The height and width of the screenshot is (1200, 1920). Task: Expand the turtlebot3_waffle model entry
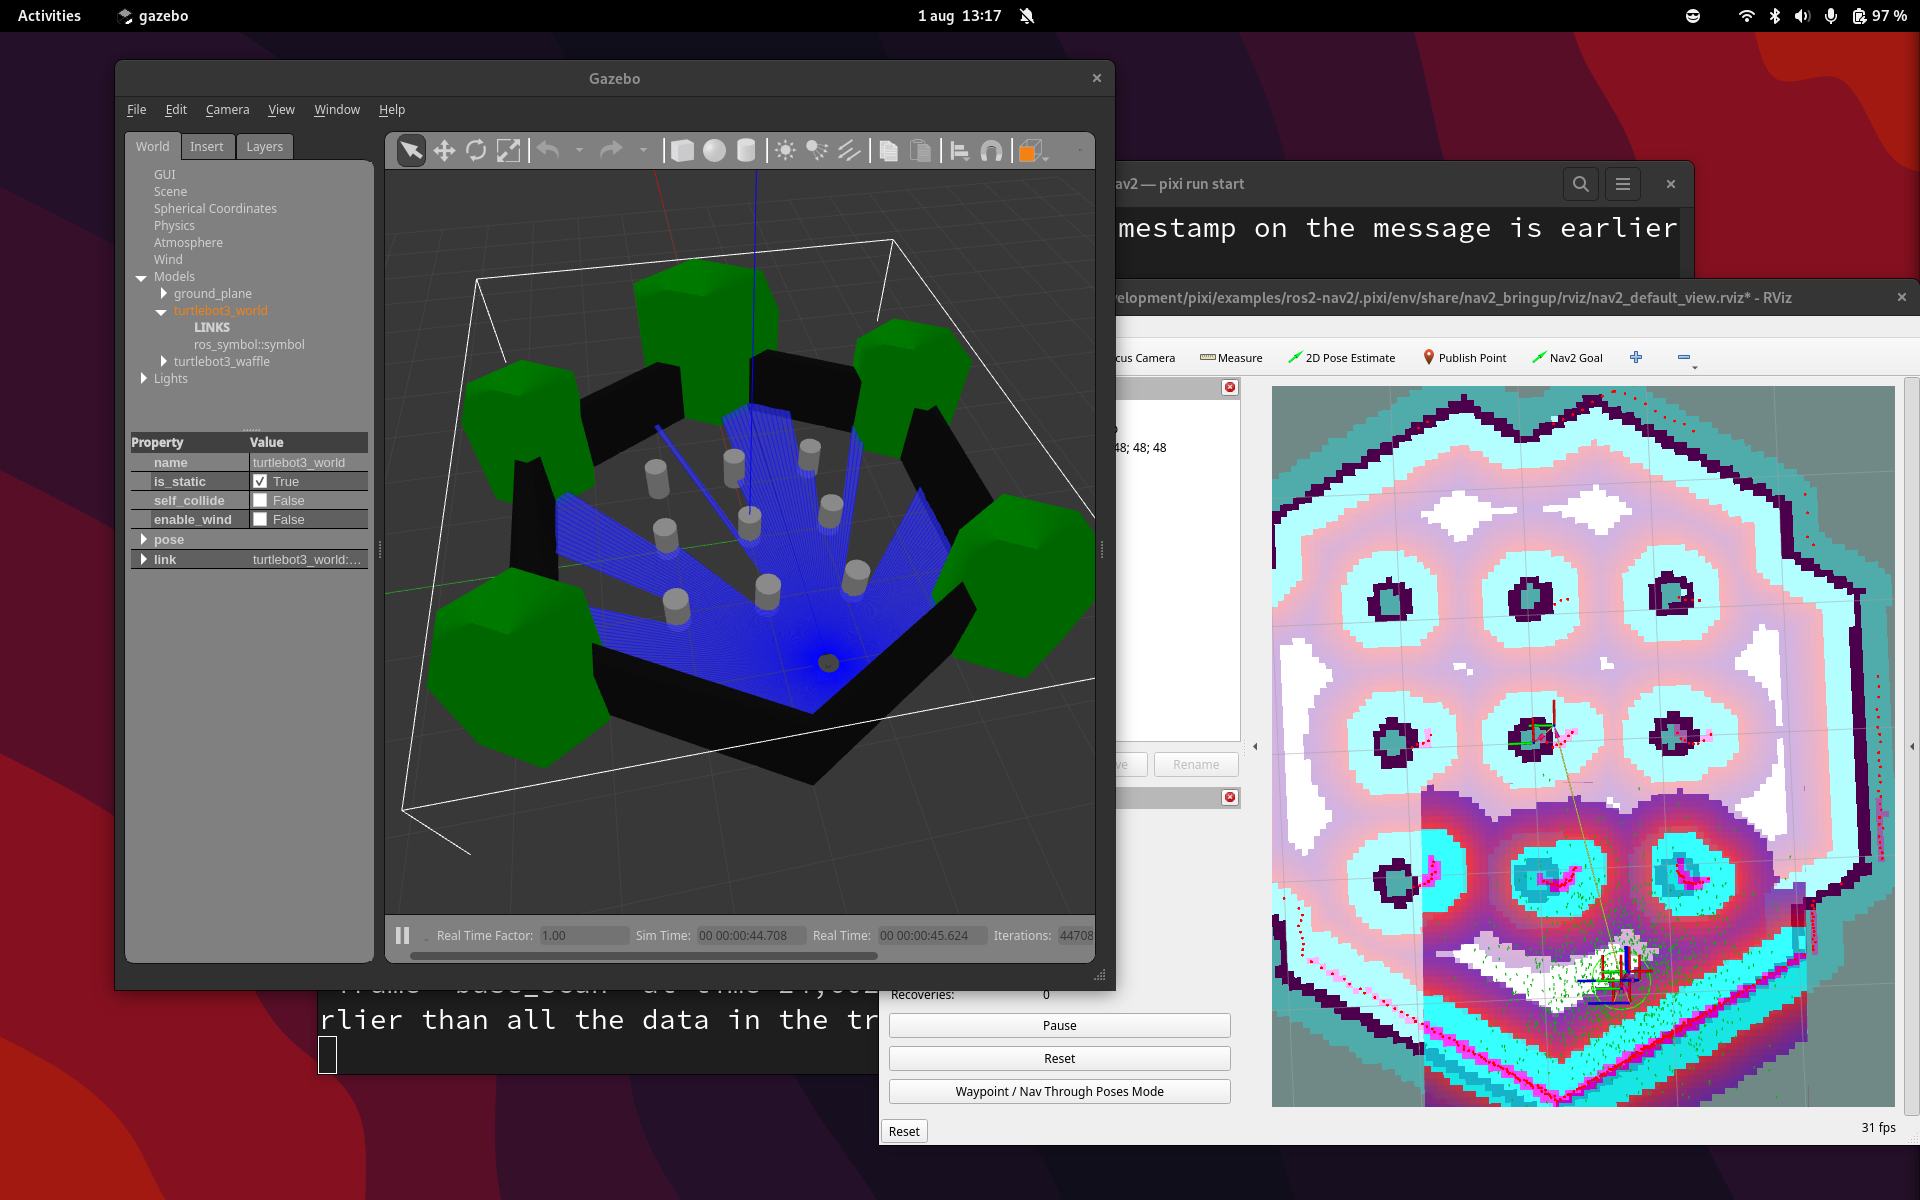164,361
